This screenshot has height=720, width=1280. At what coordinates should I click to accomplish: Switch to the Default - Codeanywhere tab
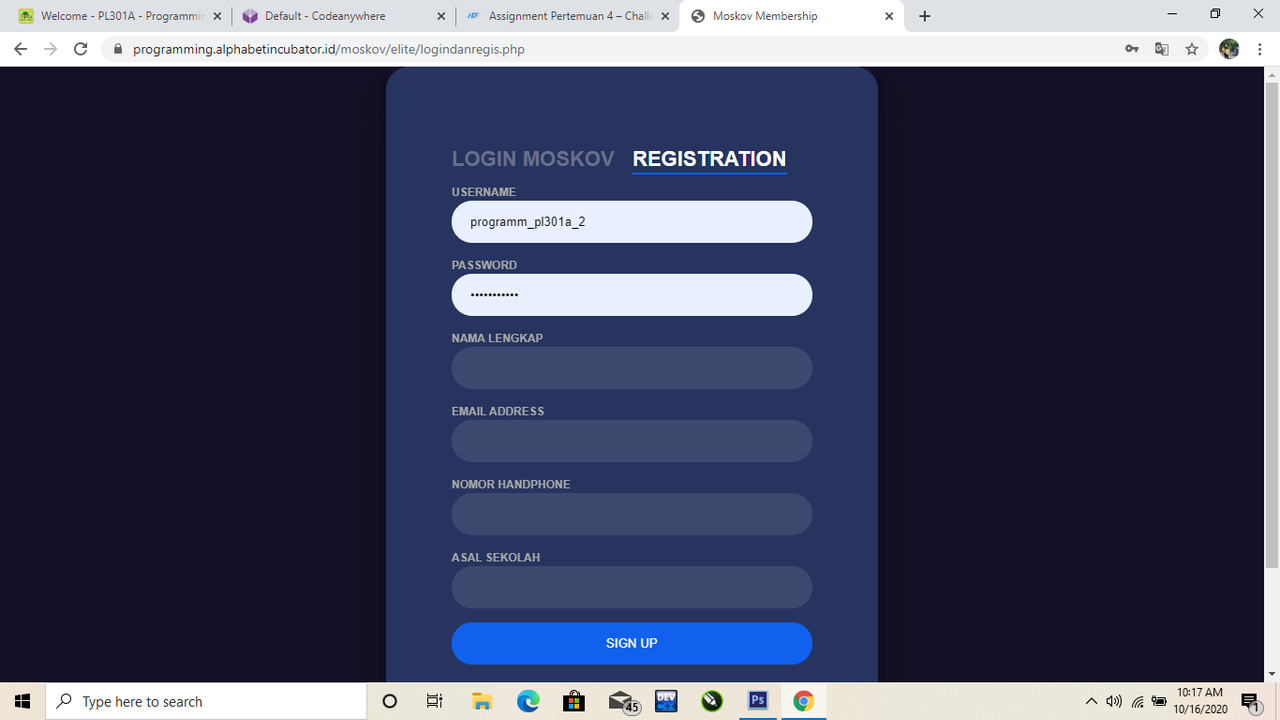pyautogui.click(x=341, y=16)
